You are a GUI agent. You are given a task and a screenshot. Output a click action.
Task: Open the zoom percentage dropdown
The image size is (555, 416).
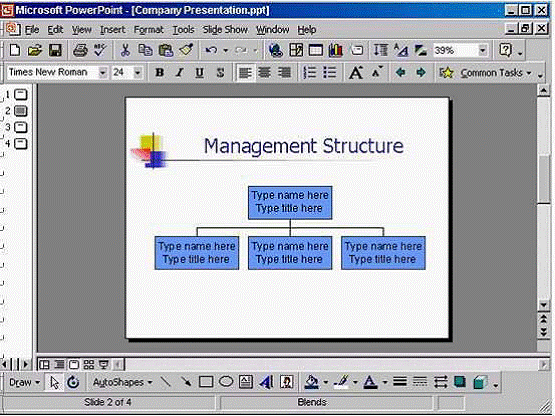pos(482,50)
